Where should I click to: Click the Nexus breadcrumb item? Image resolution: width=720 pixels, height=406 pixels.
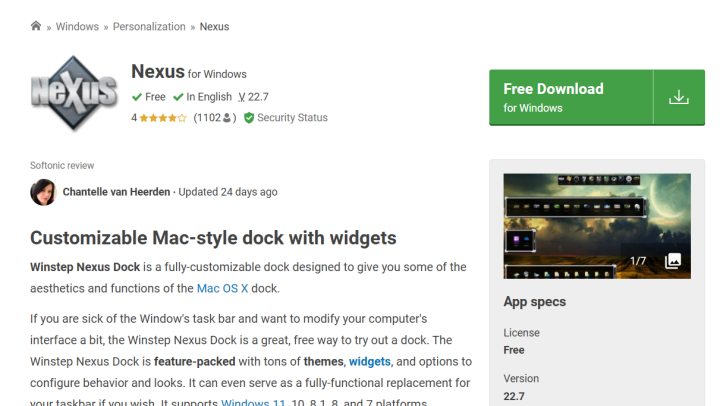(x=214, y=27)
